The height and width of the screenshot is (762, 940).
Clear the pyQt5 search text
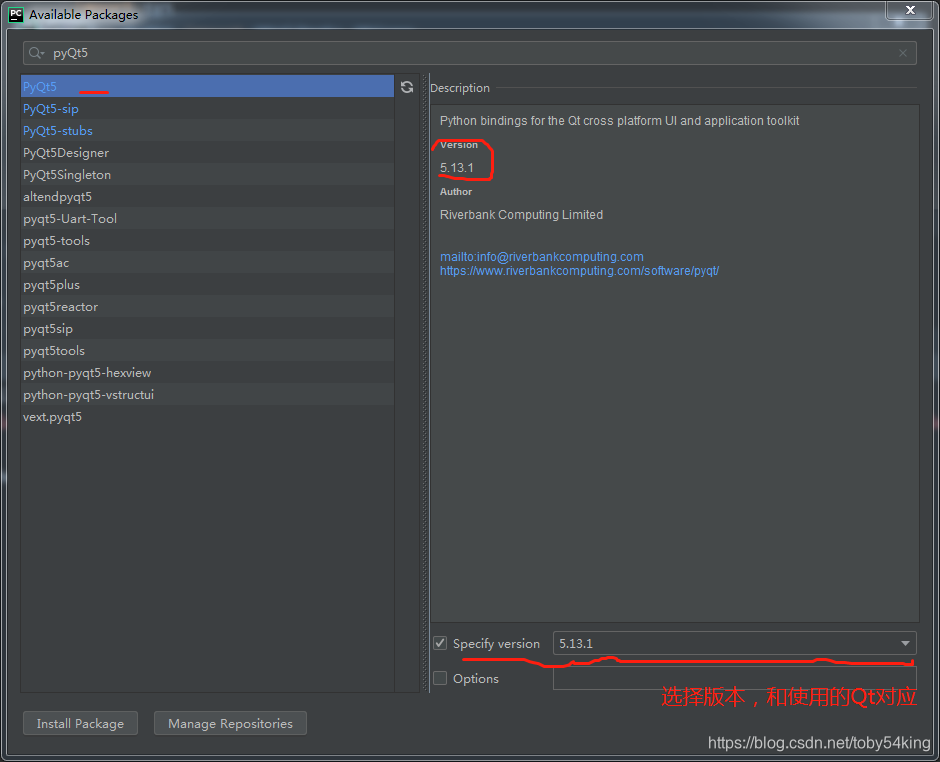[903, 53]
